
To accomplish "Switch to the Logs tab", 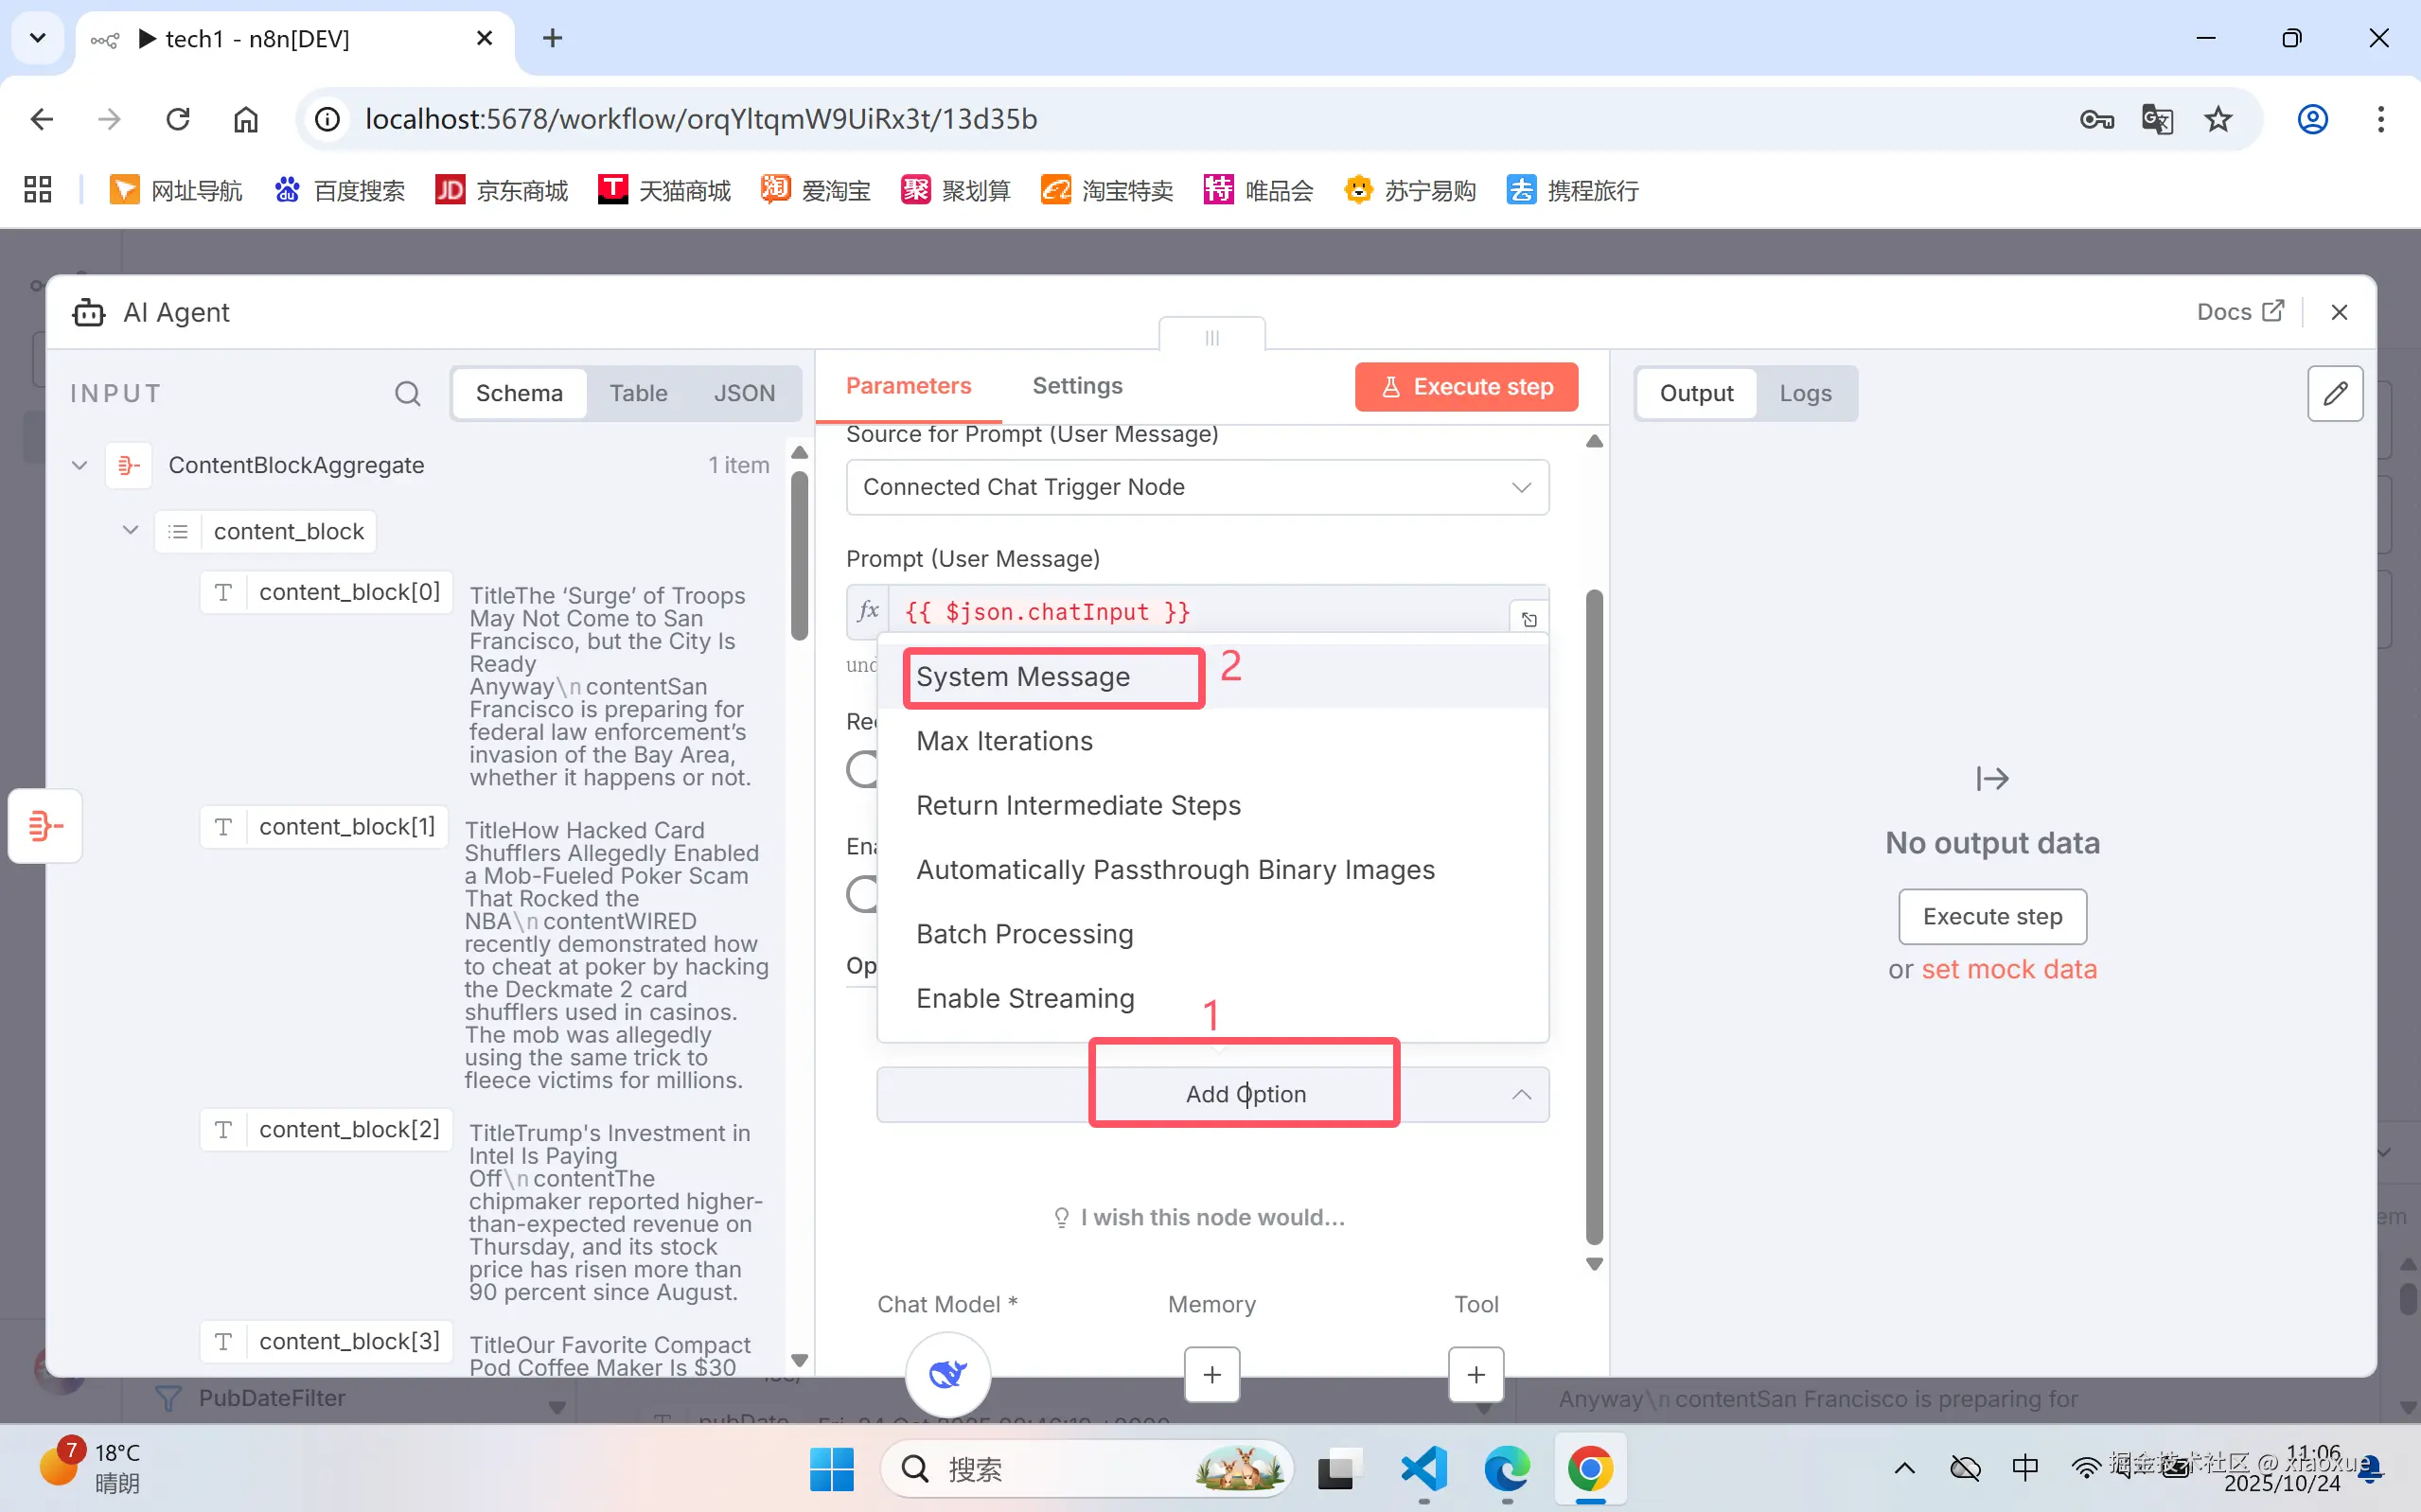I will [x=1805, y=393].
